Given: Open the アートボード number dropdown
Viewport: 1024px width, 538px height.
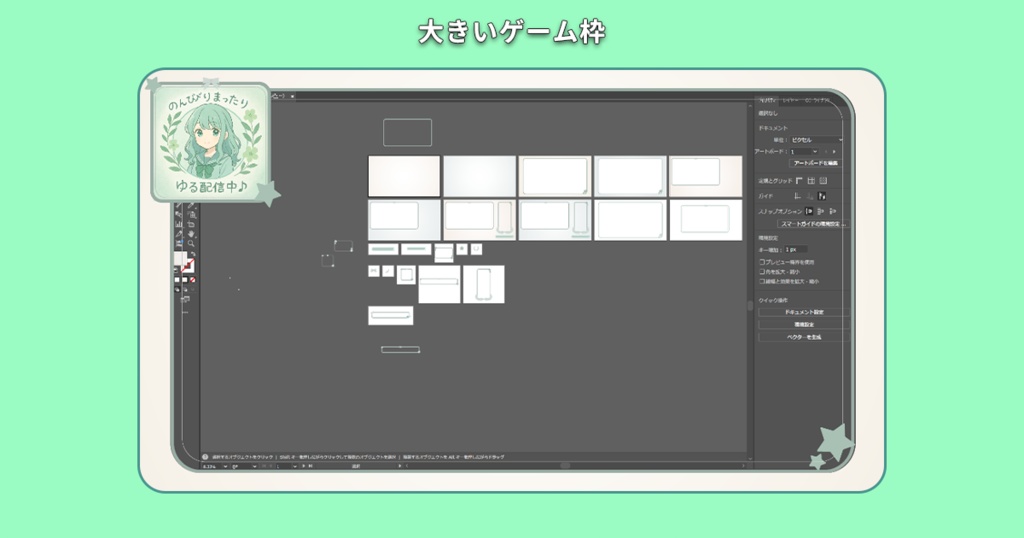Looking at the screenshot, I should click(x=814, y=151).
